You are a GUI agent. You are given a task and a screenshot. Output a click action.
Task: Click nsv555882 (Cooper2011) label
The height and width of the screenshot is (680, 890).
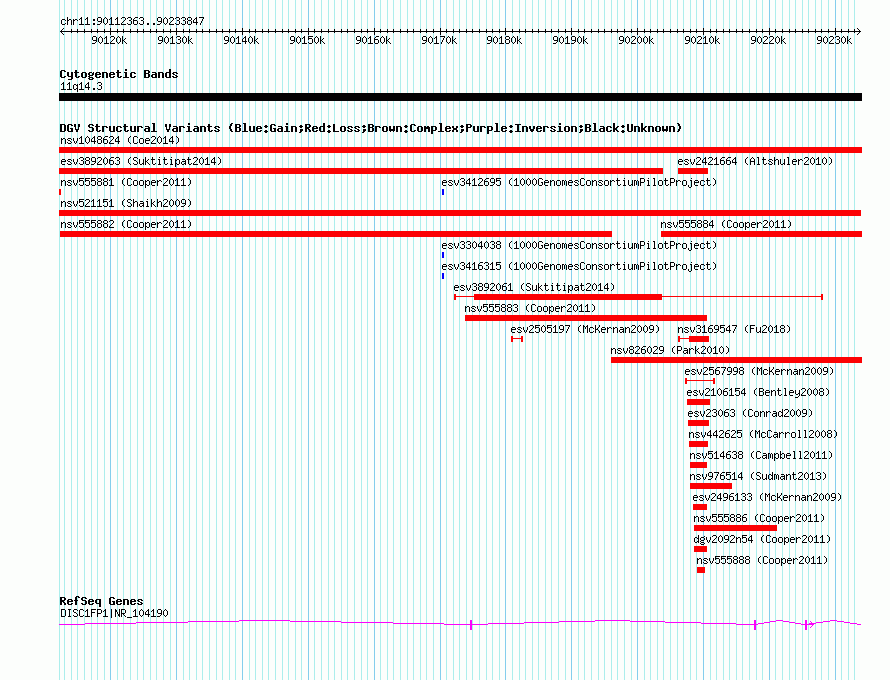[126, 224]
